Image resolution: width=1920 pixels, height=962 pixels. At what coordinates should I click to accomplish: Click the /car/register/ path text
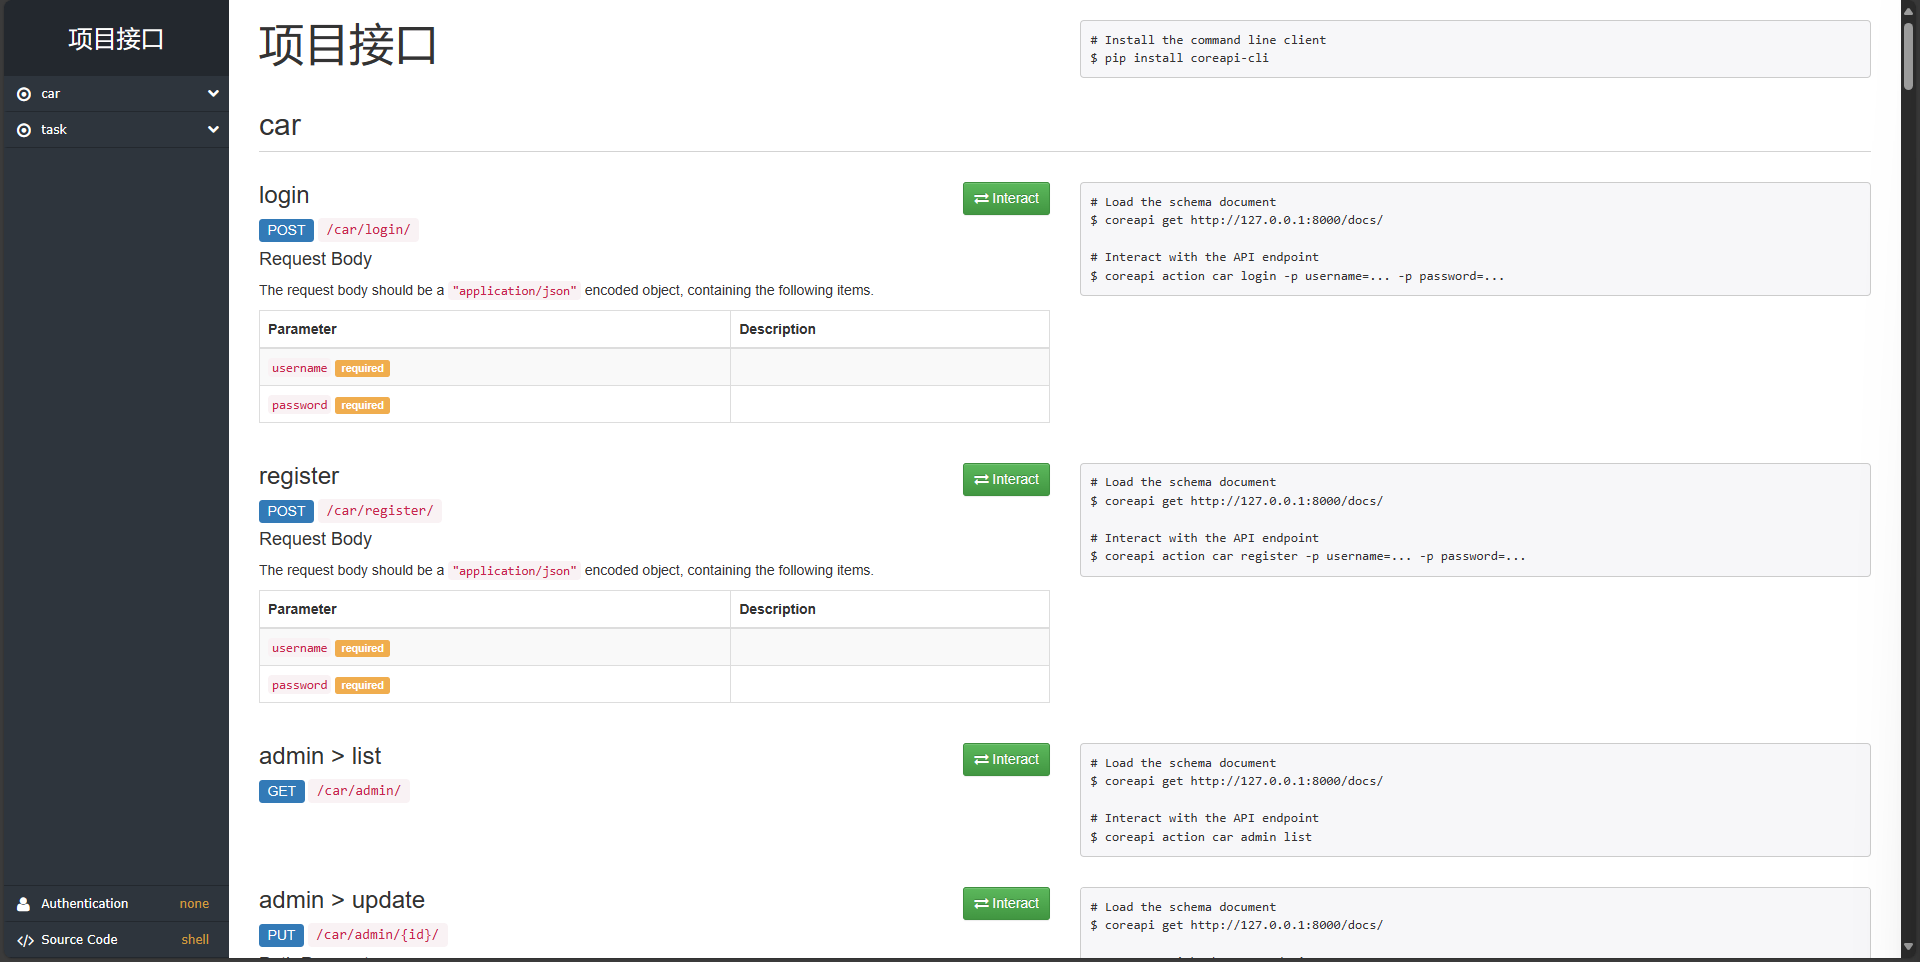point(380,511)
